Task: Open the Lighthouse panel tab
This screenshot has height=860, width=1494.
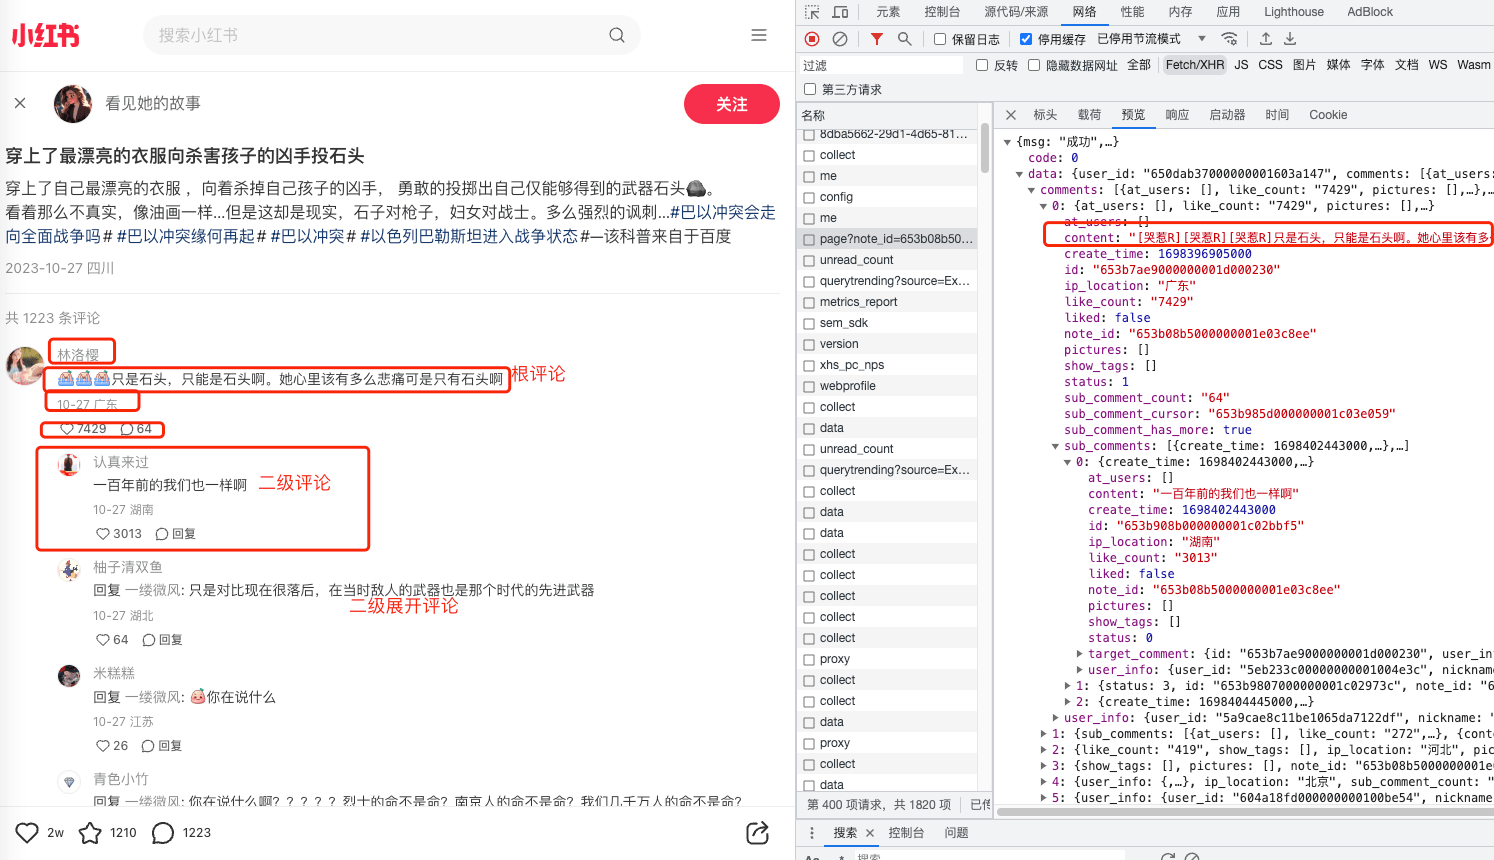Action: tap(1293, 12)
